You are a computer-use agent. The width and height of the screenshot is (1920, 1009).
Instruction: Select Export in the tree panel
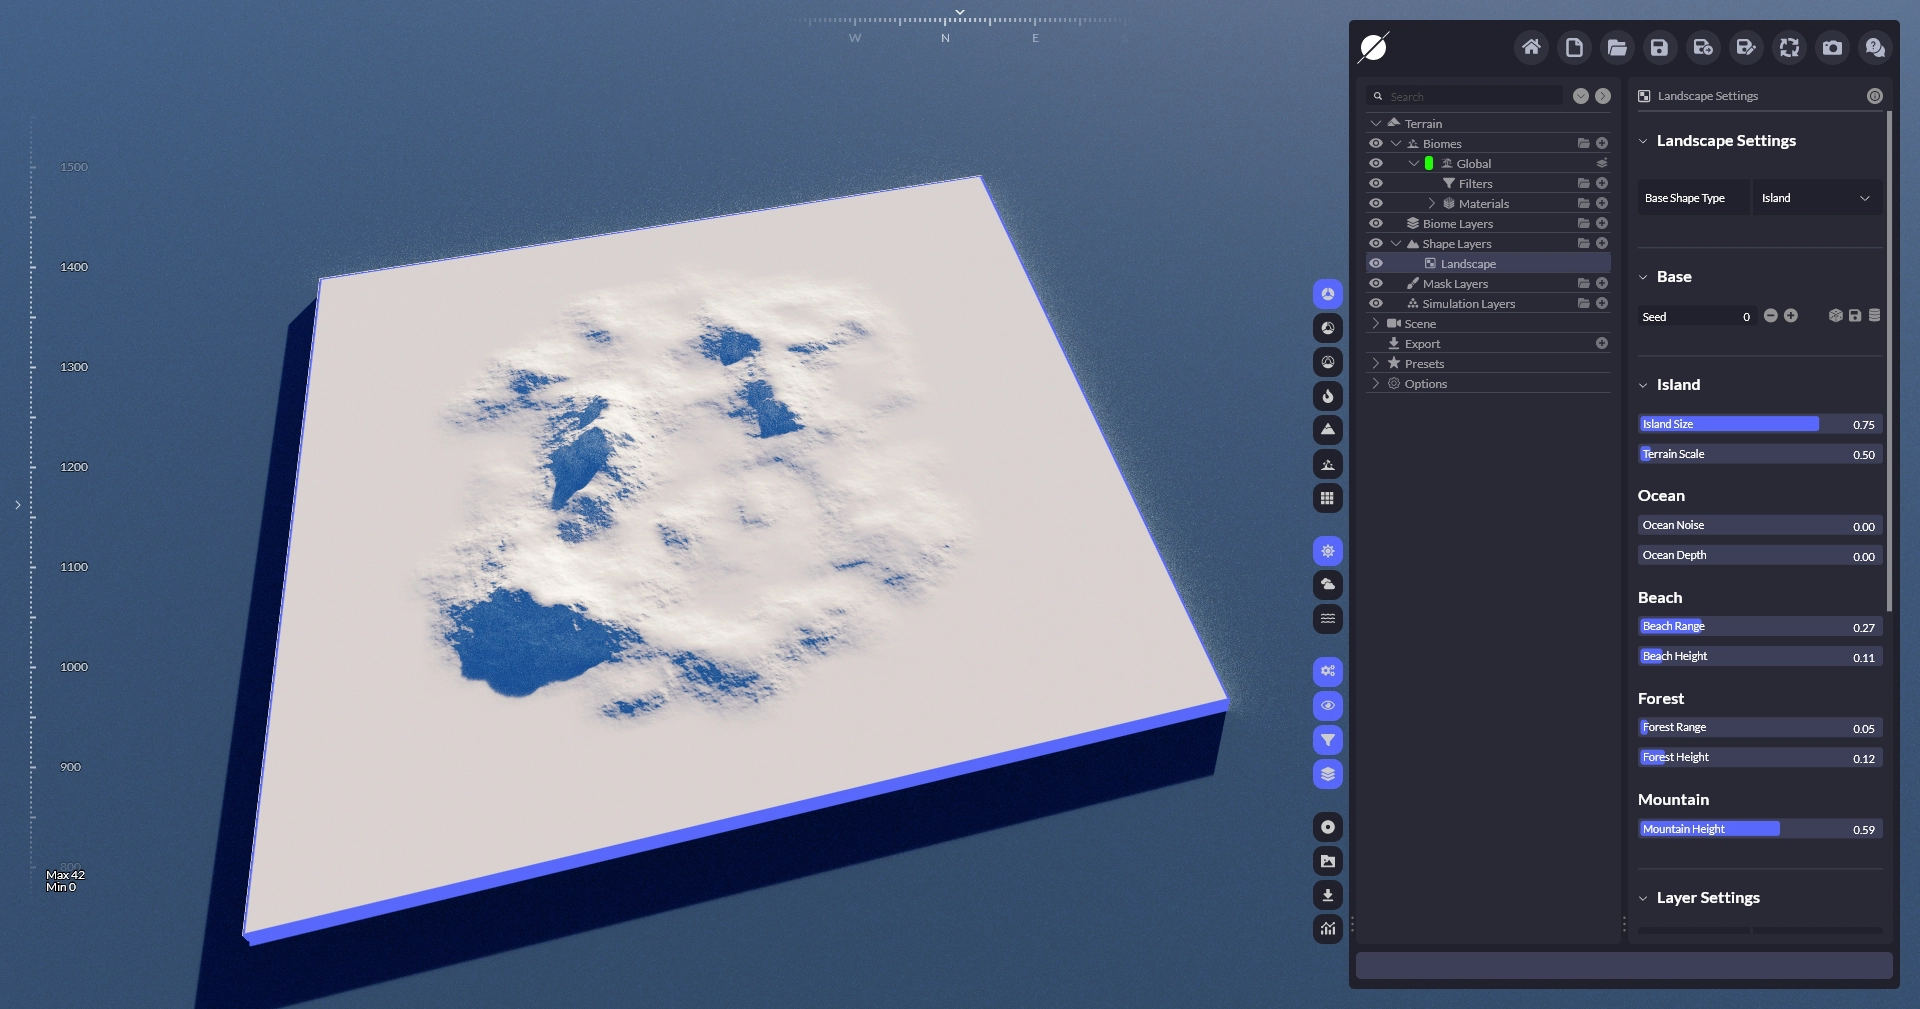[1422, 343]
